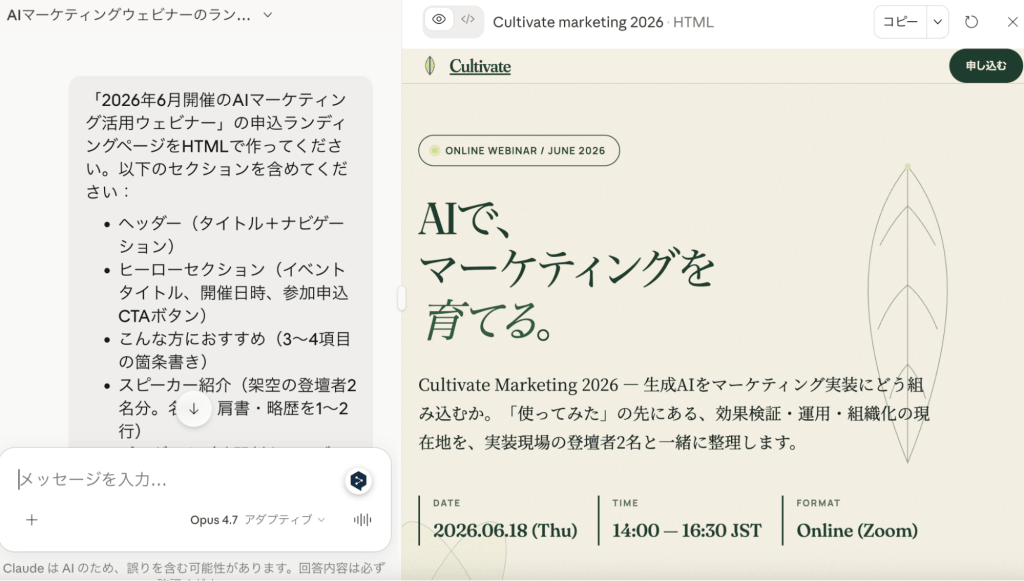Open the chat title dropdown chevron

[x=268, y=14]
